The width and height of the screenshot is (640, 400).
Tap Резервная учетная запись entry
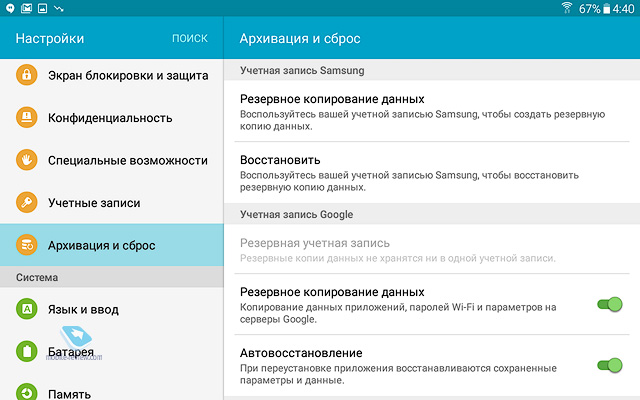420,250
